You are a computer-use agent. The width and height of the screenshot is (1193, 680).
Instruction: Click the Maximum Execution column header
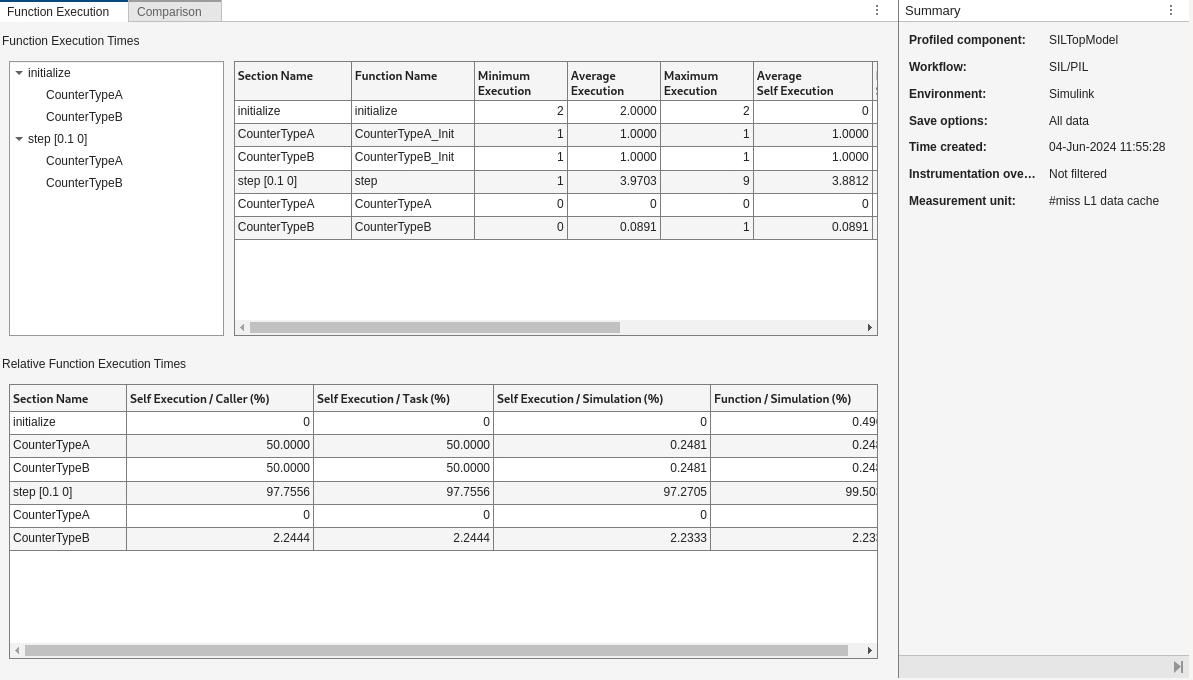click(x=706, y=83)
